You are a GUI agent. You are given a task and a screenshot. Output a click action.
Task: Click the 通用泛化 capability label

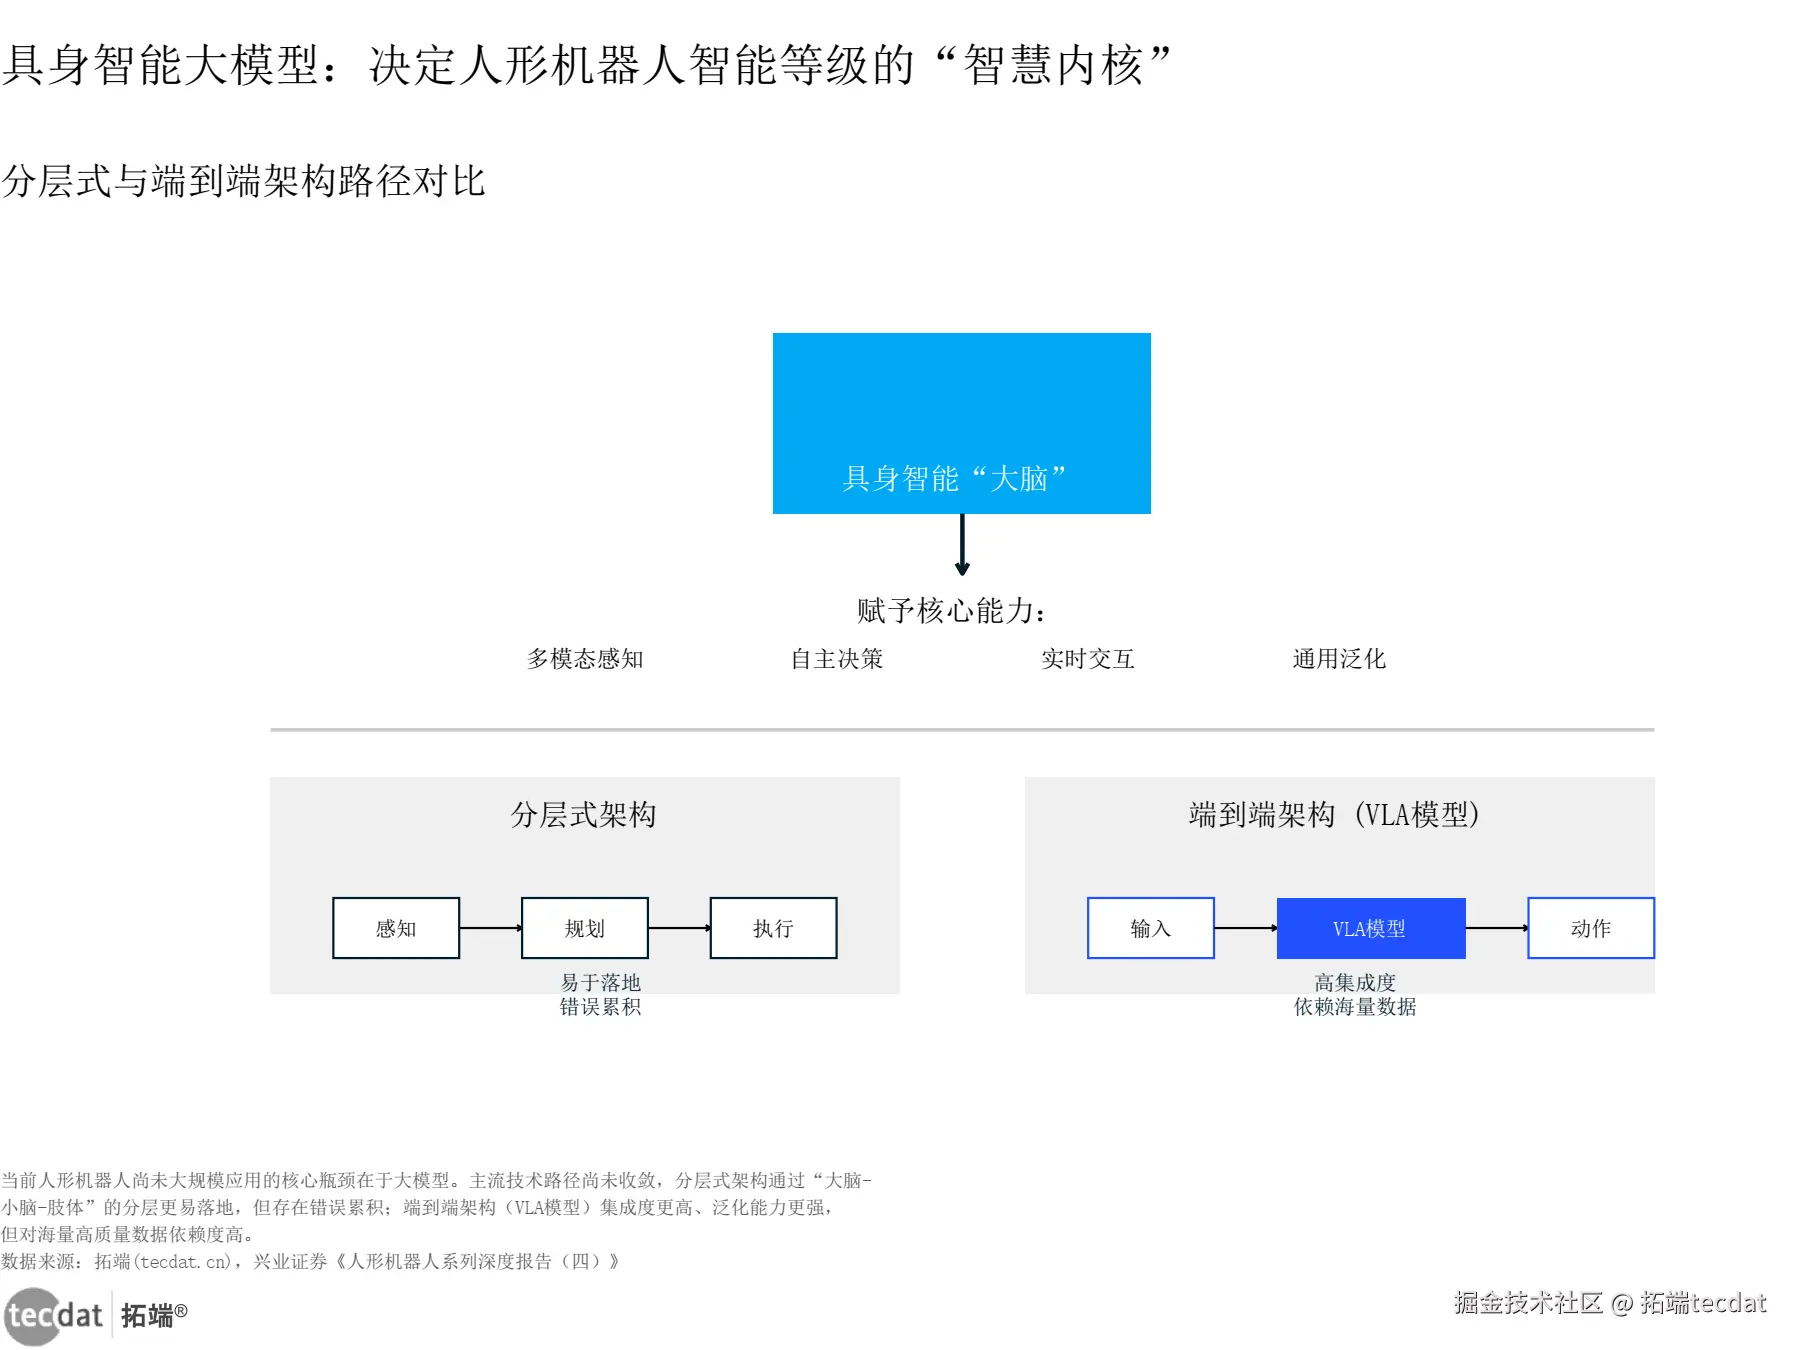(1339, 659)
